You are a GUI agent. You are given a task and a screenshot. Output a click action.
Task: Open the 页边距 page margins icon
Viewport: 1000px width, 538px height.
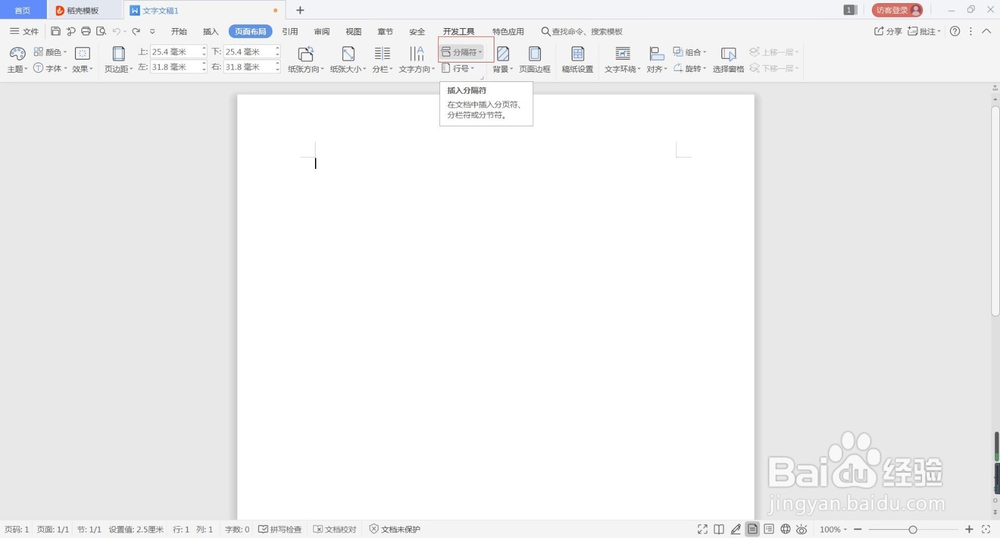point(119,54)
